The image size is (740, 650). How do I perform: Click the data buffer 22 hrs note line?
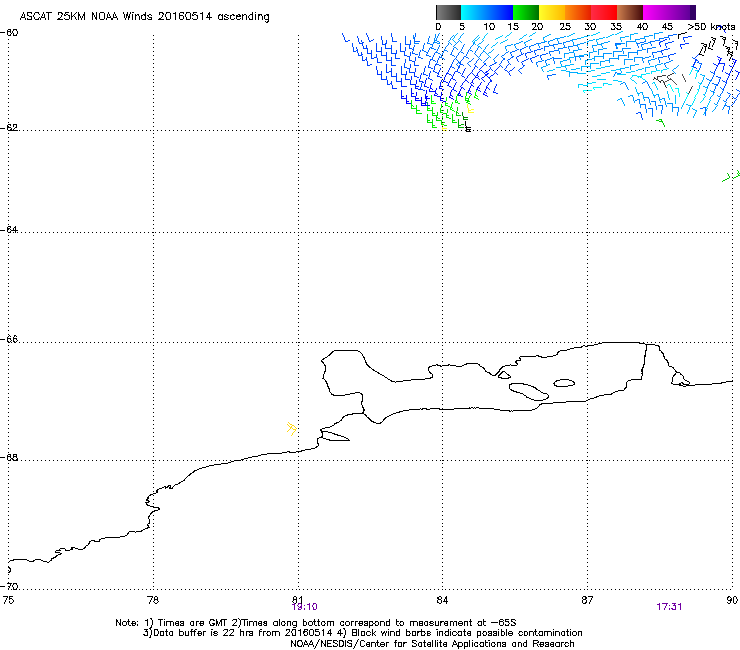click(x=362, y=633)
